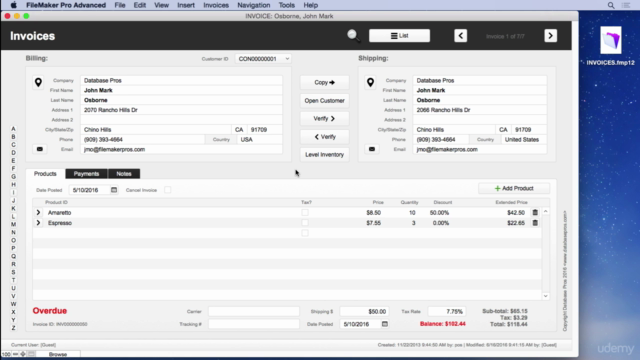Switch to List view
This screenshot has height=360, width=640.
click(x=399, y=36)
